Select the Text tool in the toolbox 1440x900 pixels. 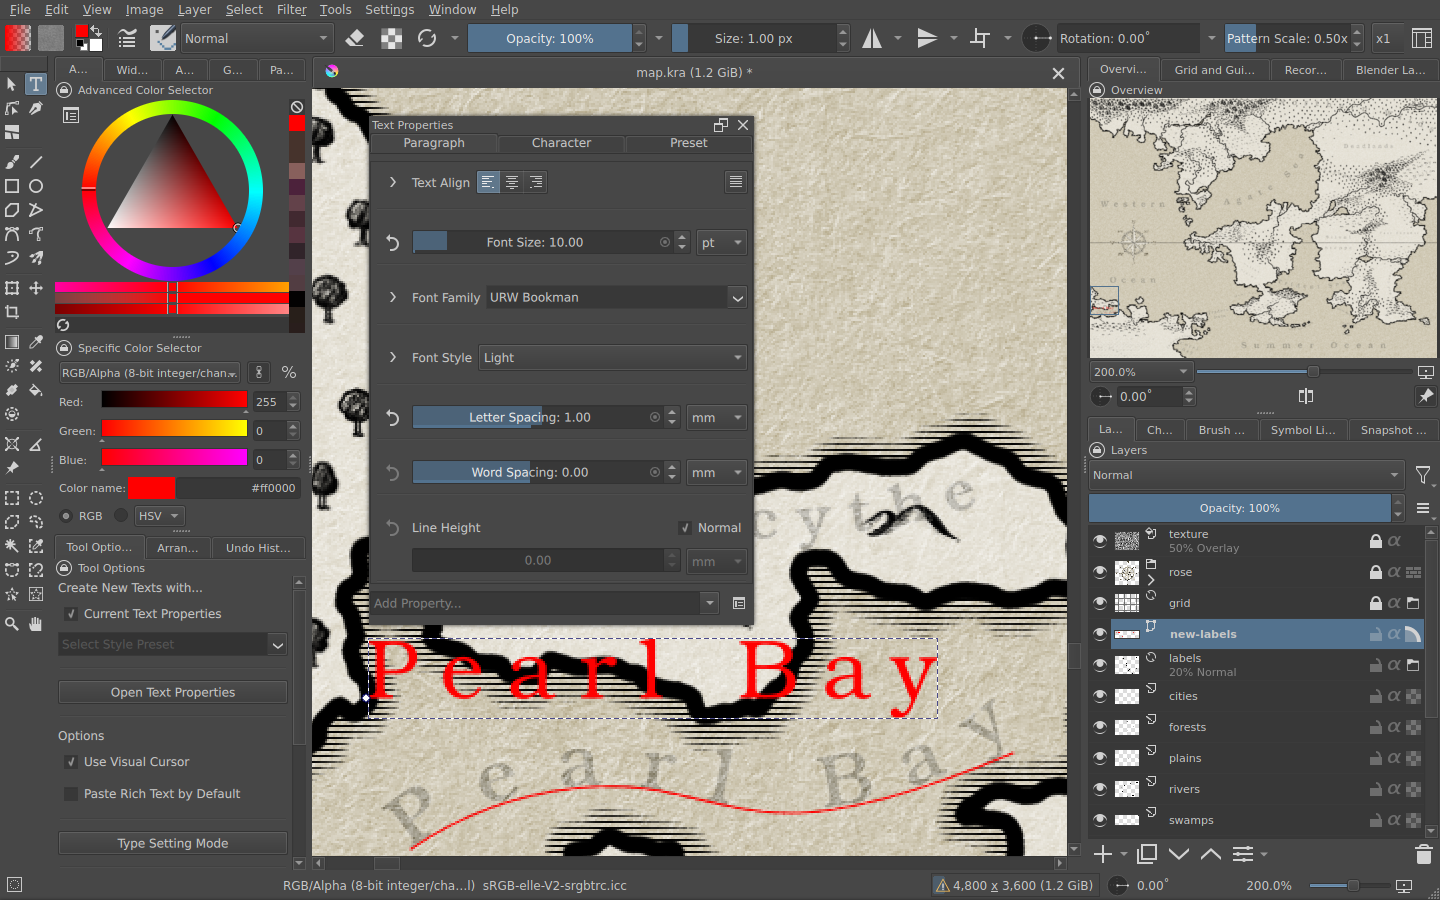click(35, 84)
